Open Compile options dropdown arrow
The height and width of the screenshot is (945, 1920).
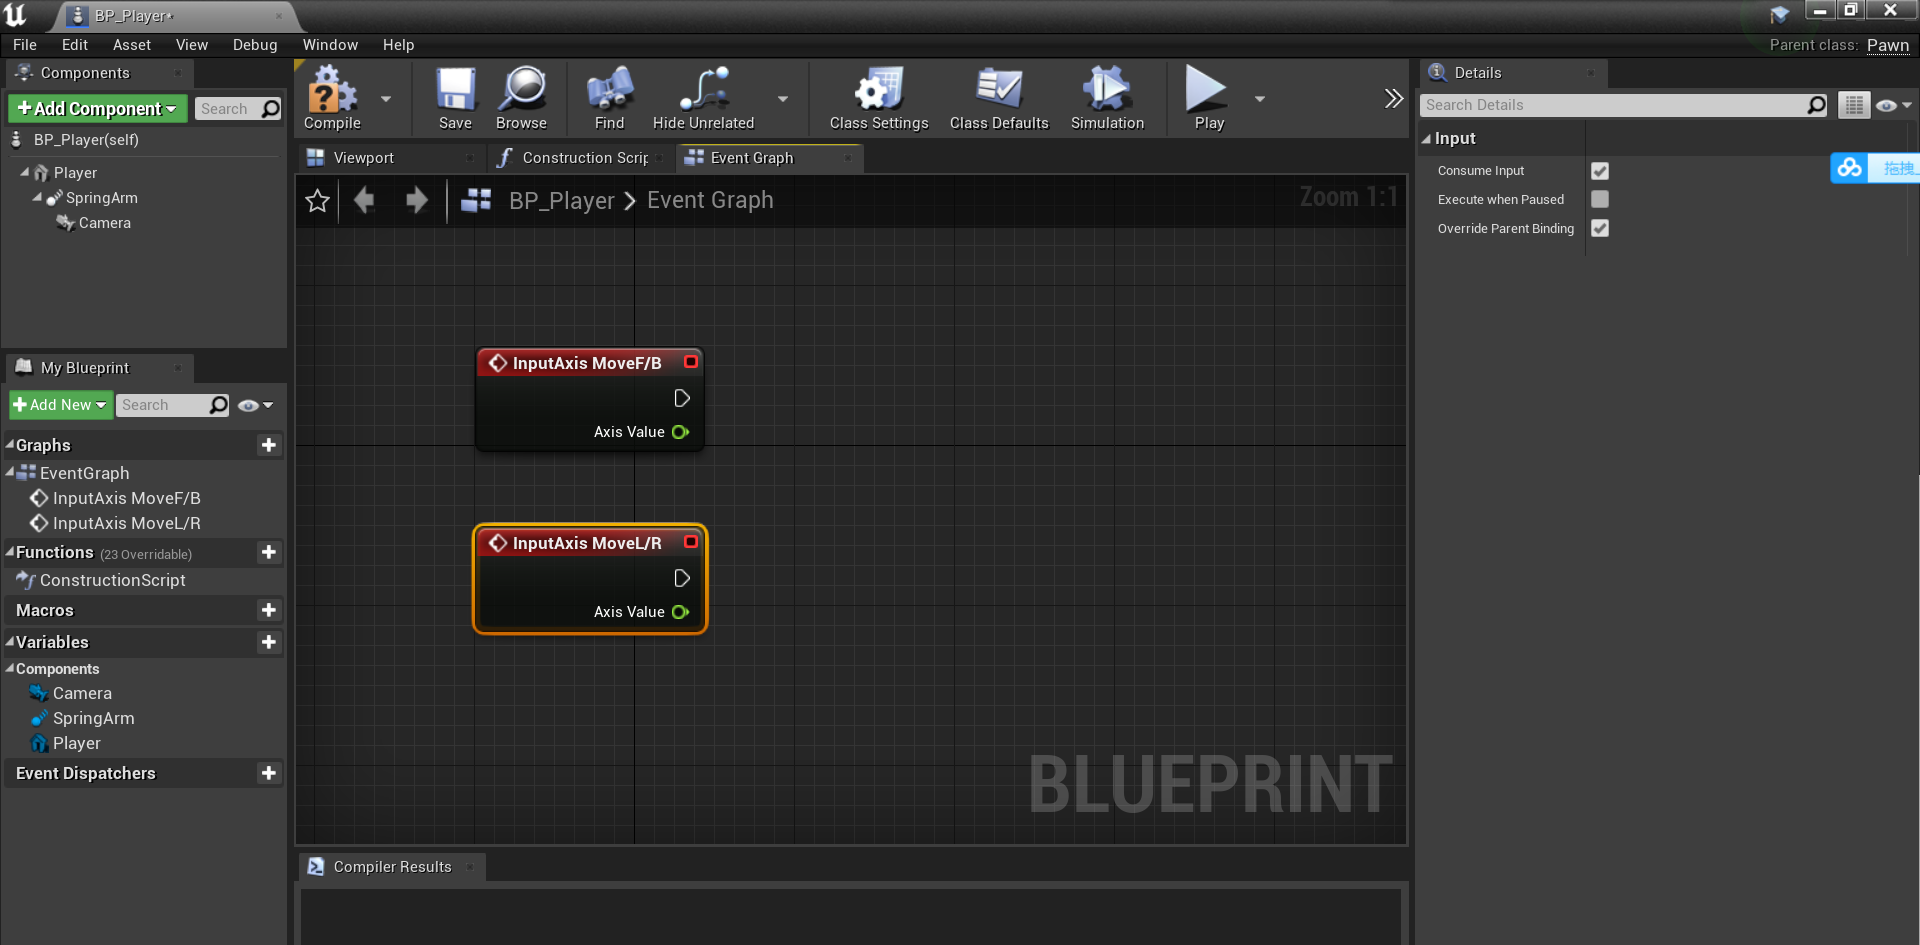click(386, 99)
